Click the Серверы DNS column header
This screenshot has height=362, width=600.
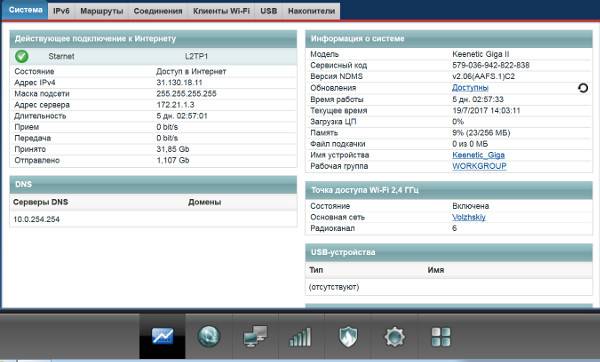(41, 202)
